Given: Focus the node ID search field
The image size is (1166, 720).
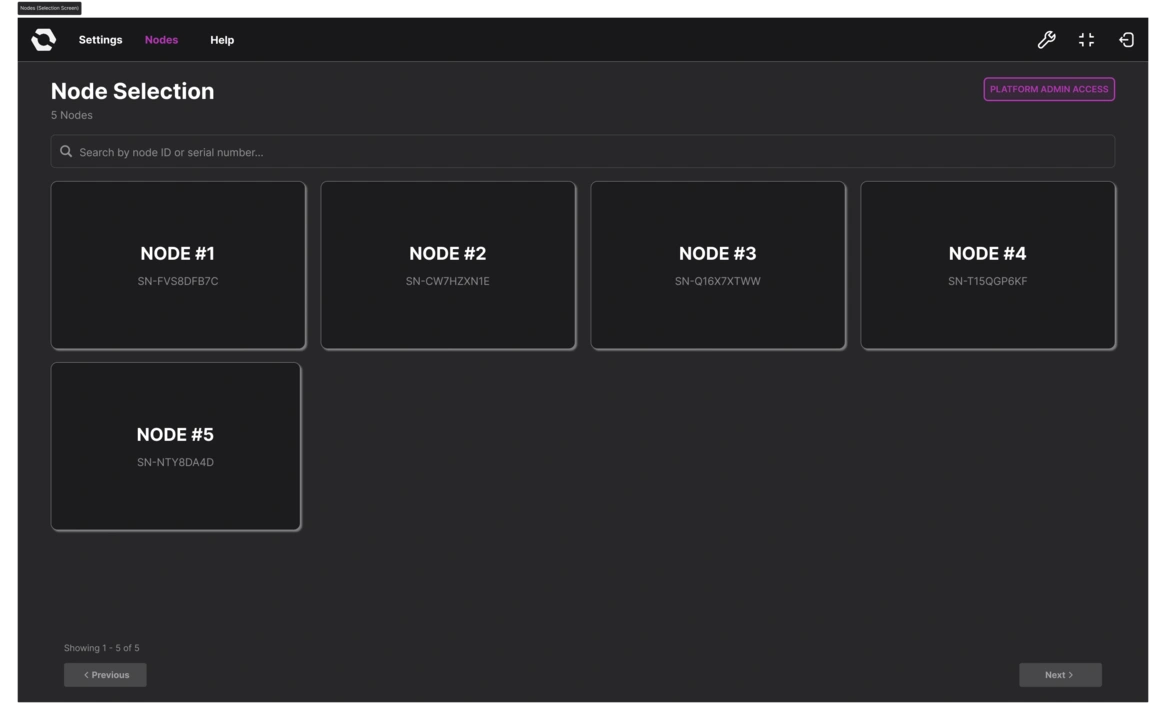Looking at the screenshot, I should 582,152.
